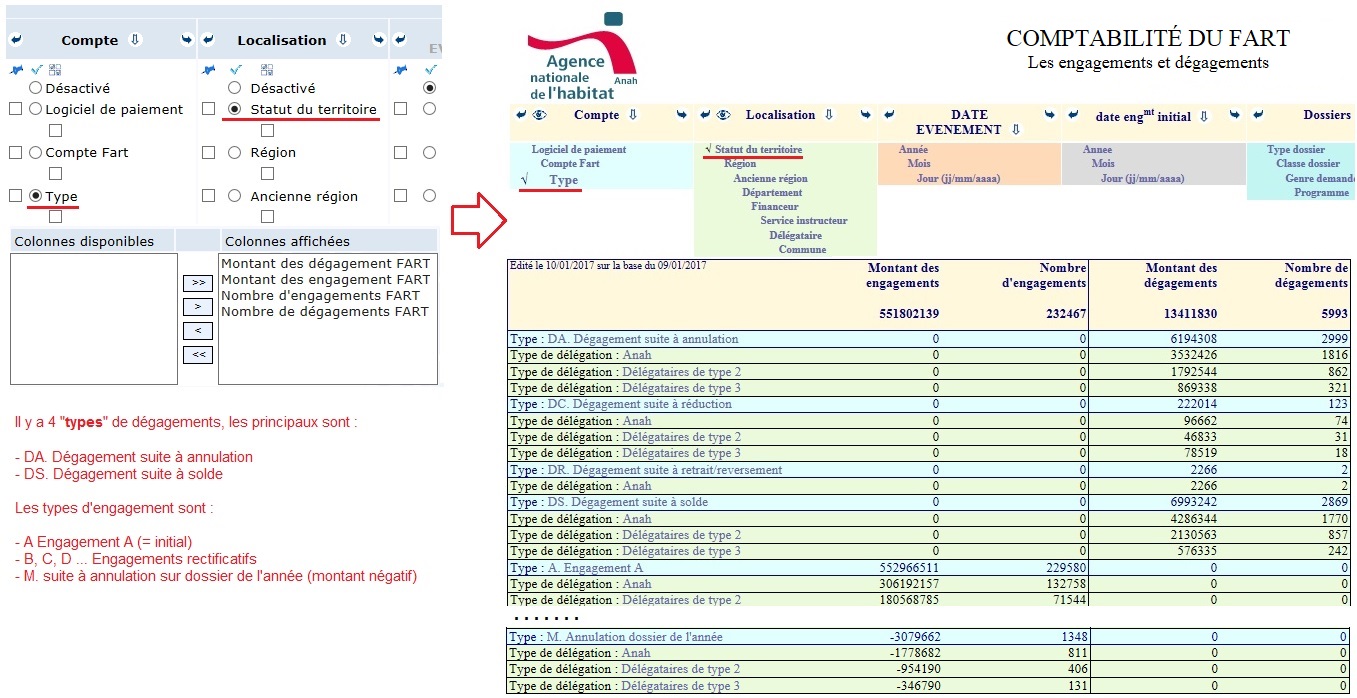1357x698 pixels.
Task: Click the report row 'Type : A. Engagement A'
Action: tap(928, 567)
